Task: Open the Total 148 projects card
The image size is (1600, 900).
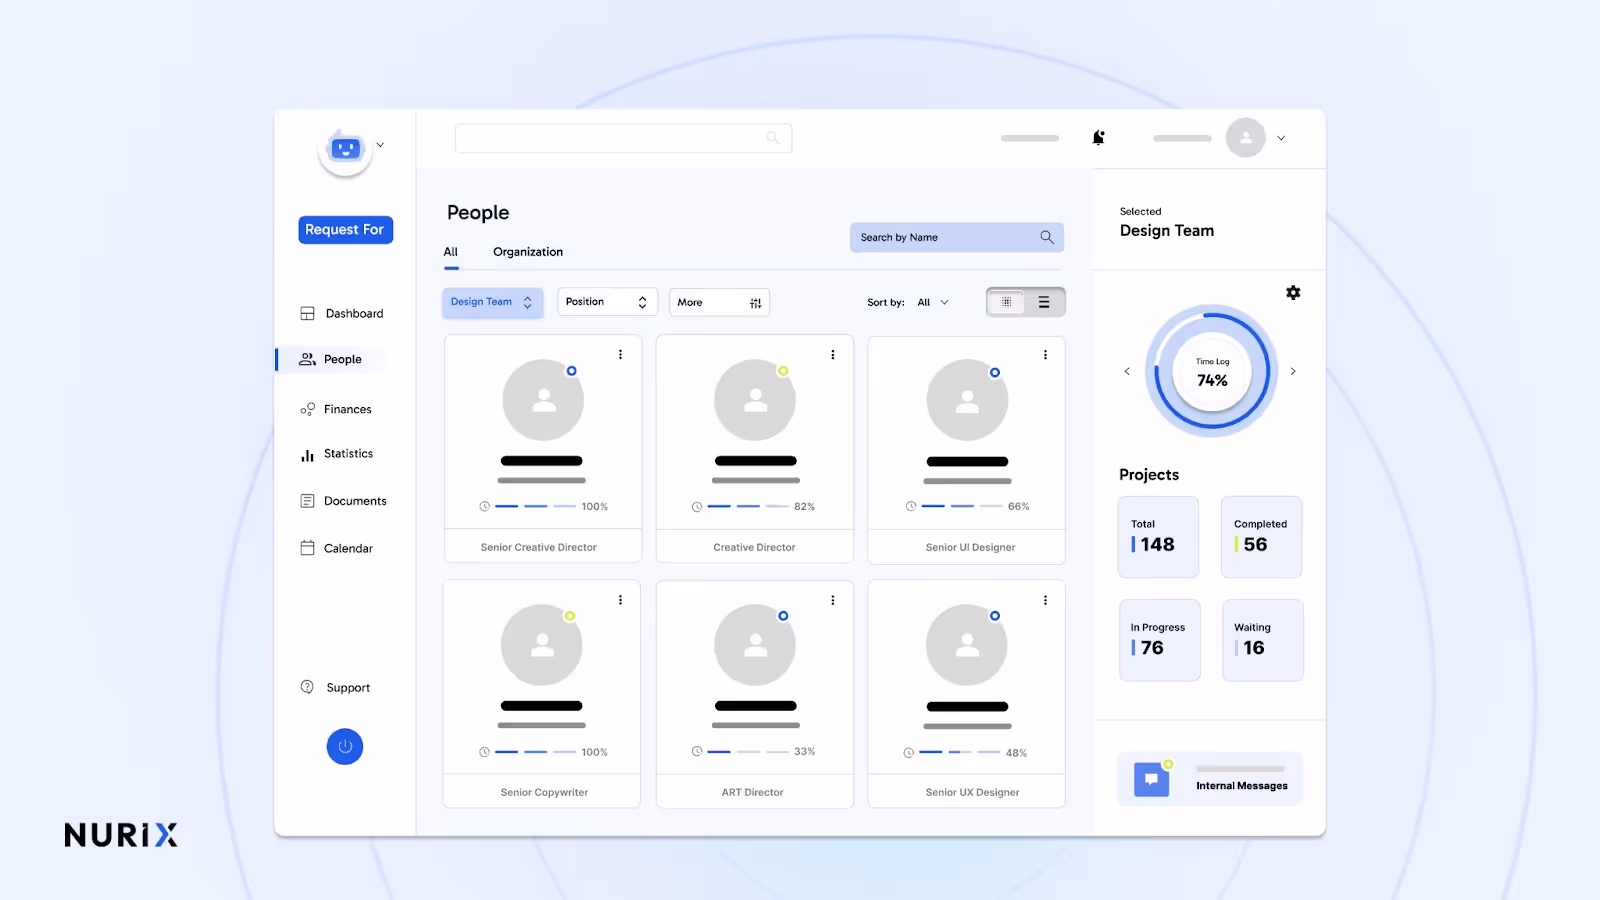Action: 1158,537
